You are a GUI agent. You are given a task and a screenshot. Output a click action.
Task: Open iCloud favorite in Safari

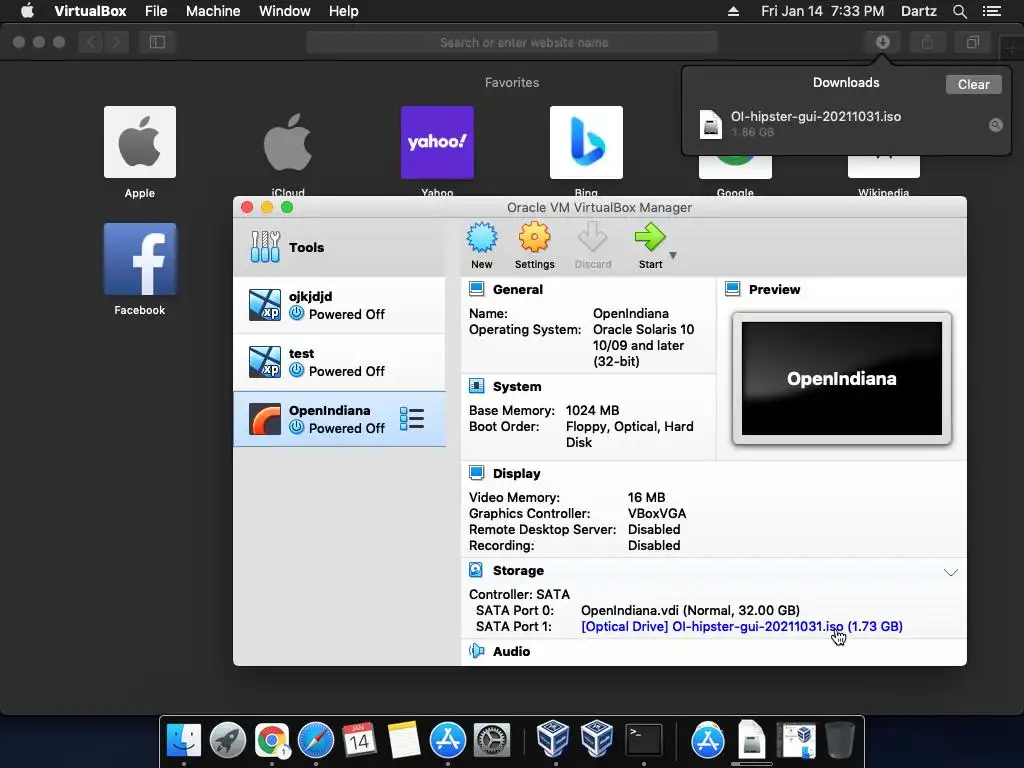[288, 142]
